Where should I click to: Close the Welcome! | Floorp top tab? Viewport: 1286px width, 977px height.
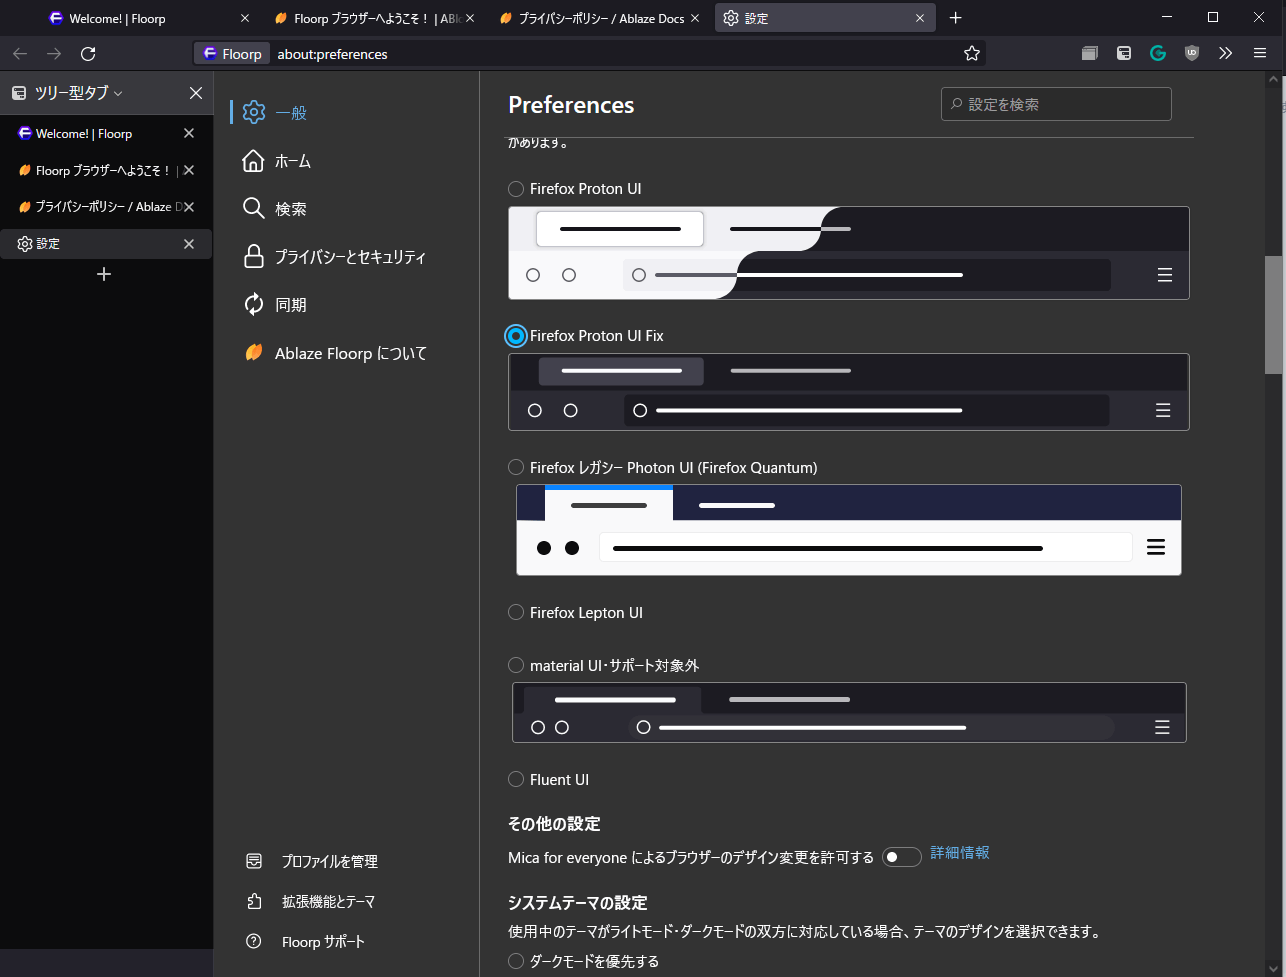tap(245, 18)
